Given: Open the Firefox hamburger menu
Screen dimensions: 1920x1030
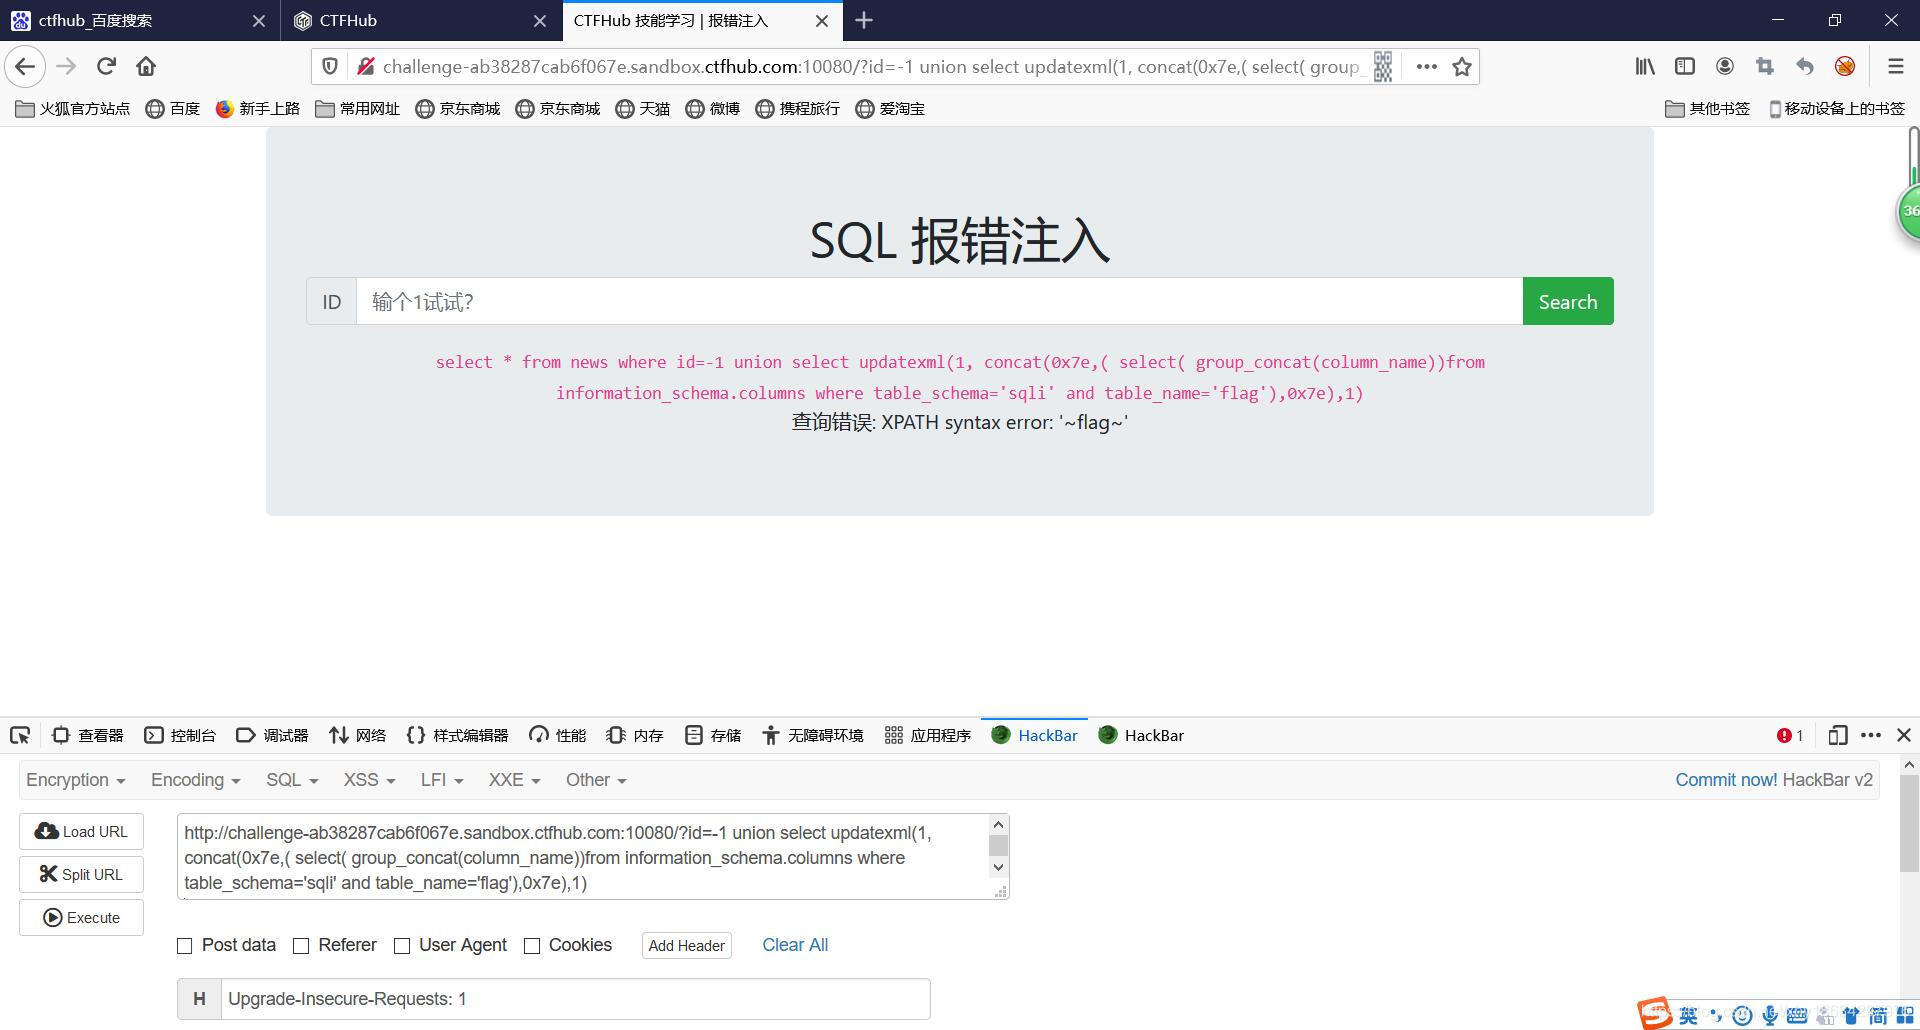Looking at the screenshot, I should (1895, 66).
